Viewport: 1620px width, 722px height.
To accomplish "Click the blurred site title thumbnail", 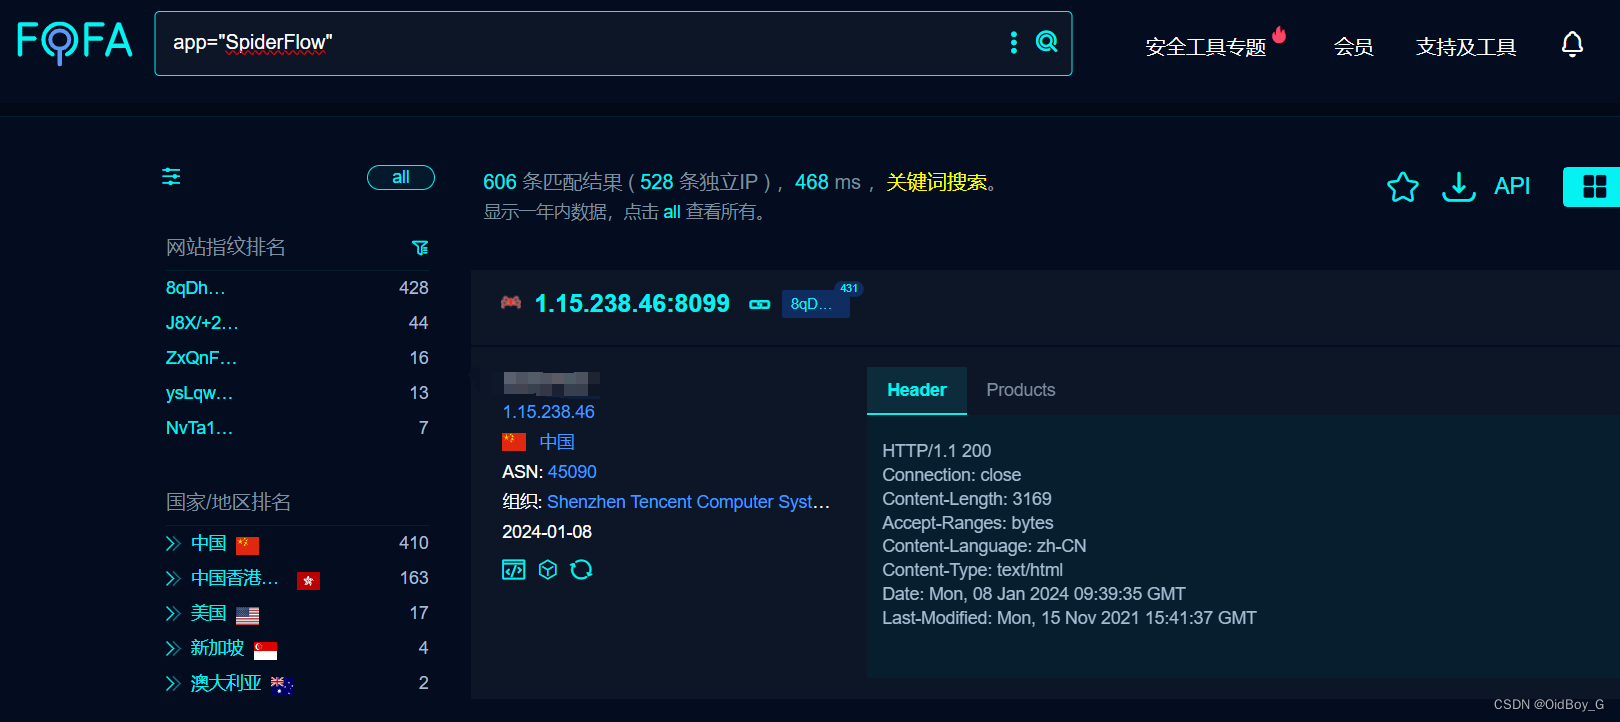I will pos(551,382).
